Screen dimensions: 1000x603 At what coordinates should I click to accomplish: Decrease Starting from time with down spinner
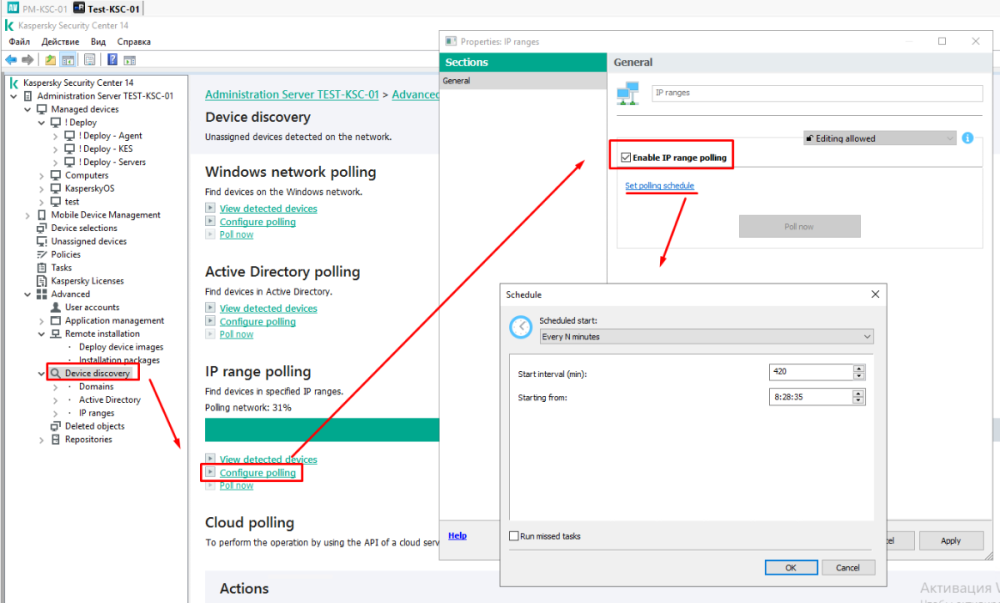pyautogui.click(x=859, y=400)
